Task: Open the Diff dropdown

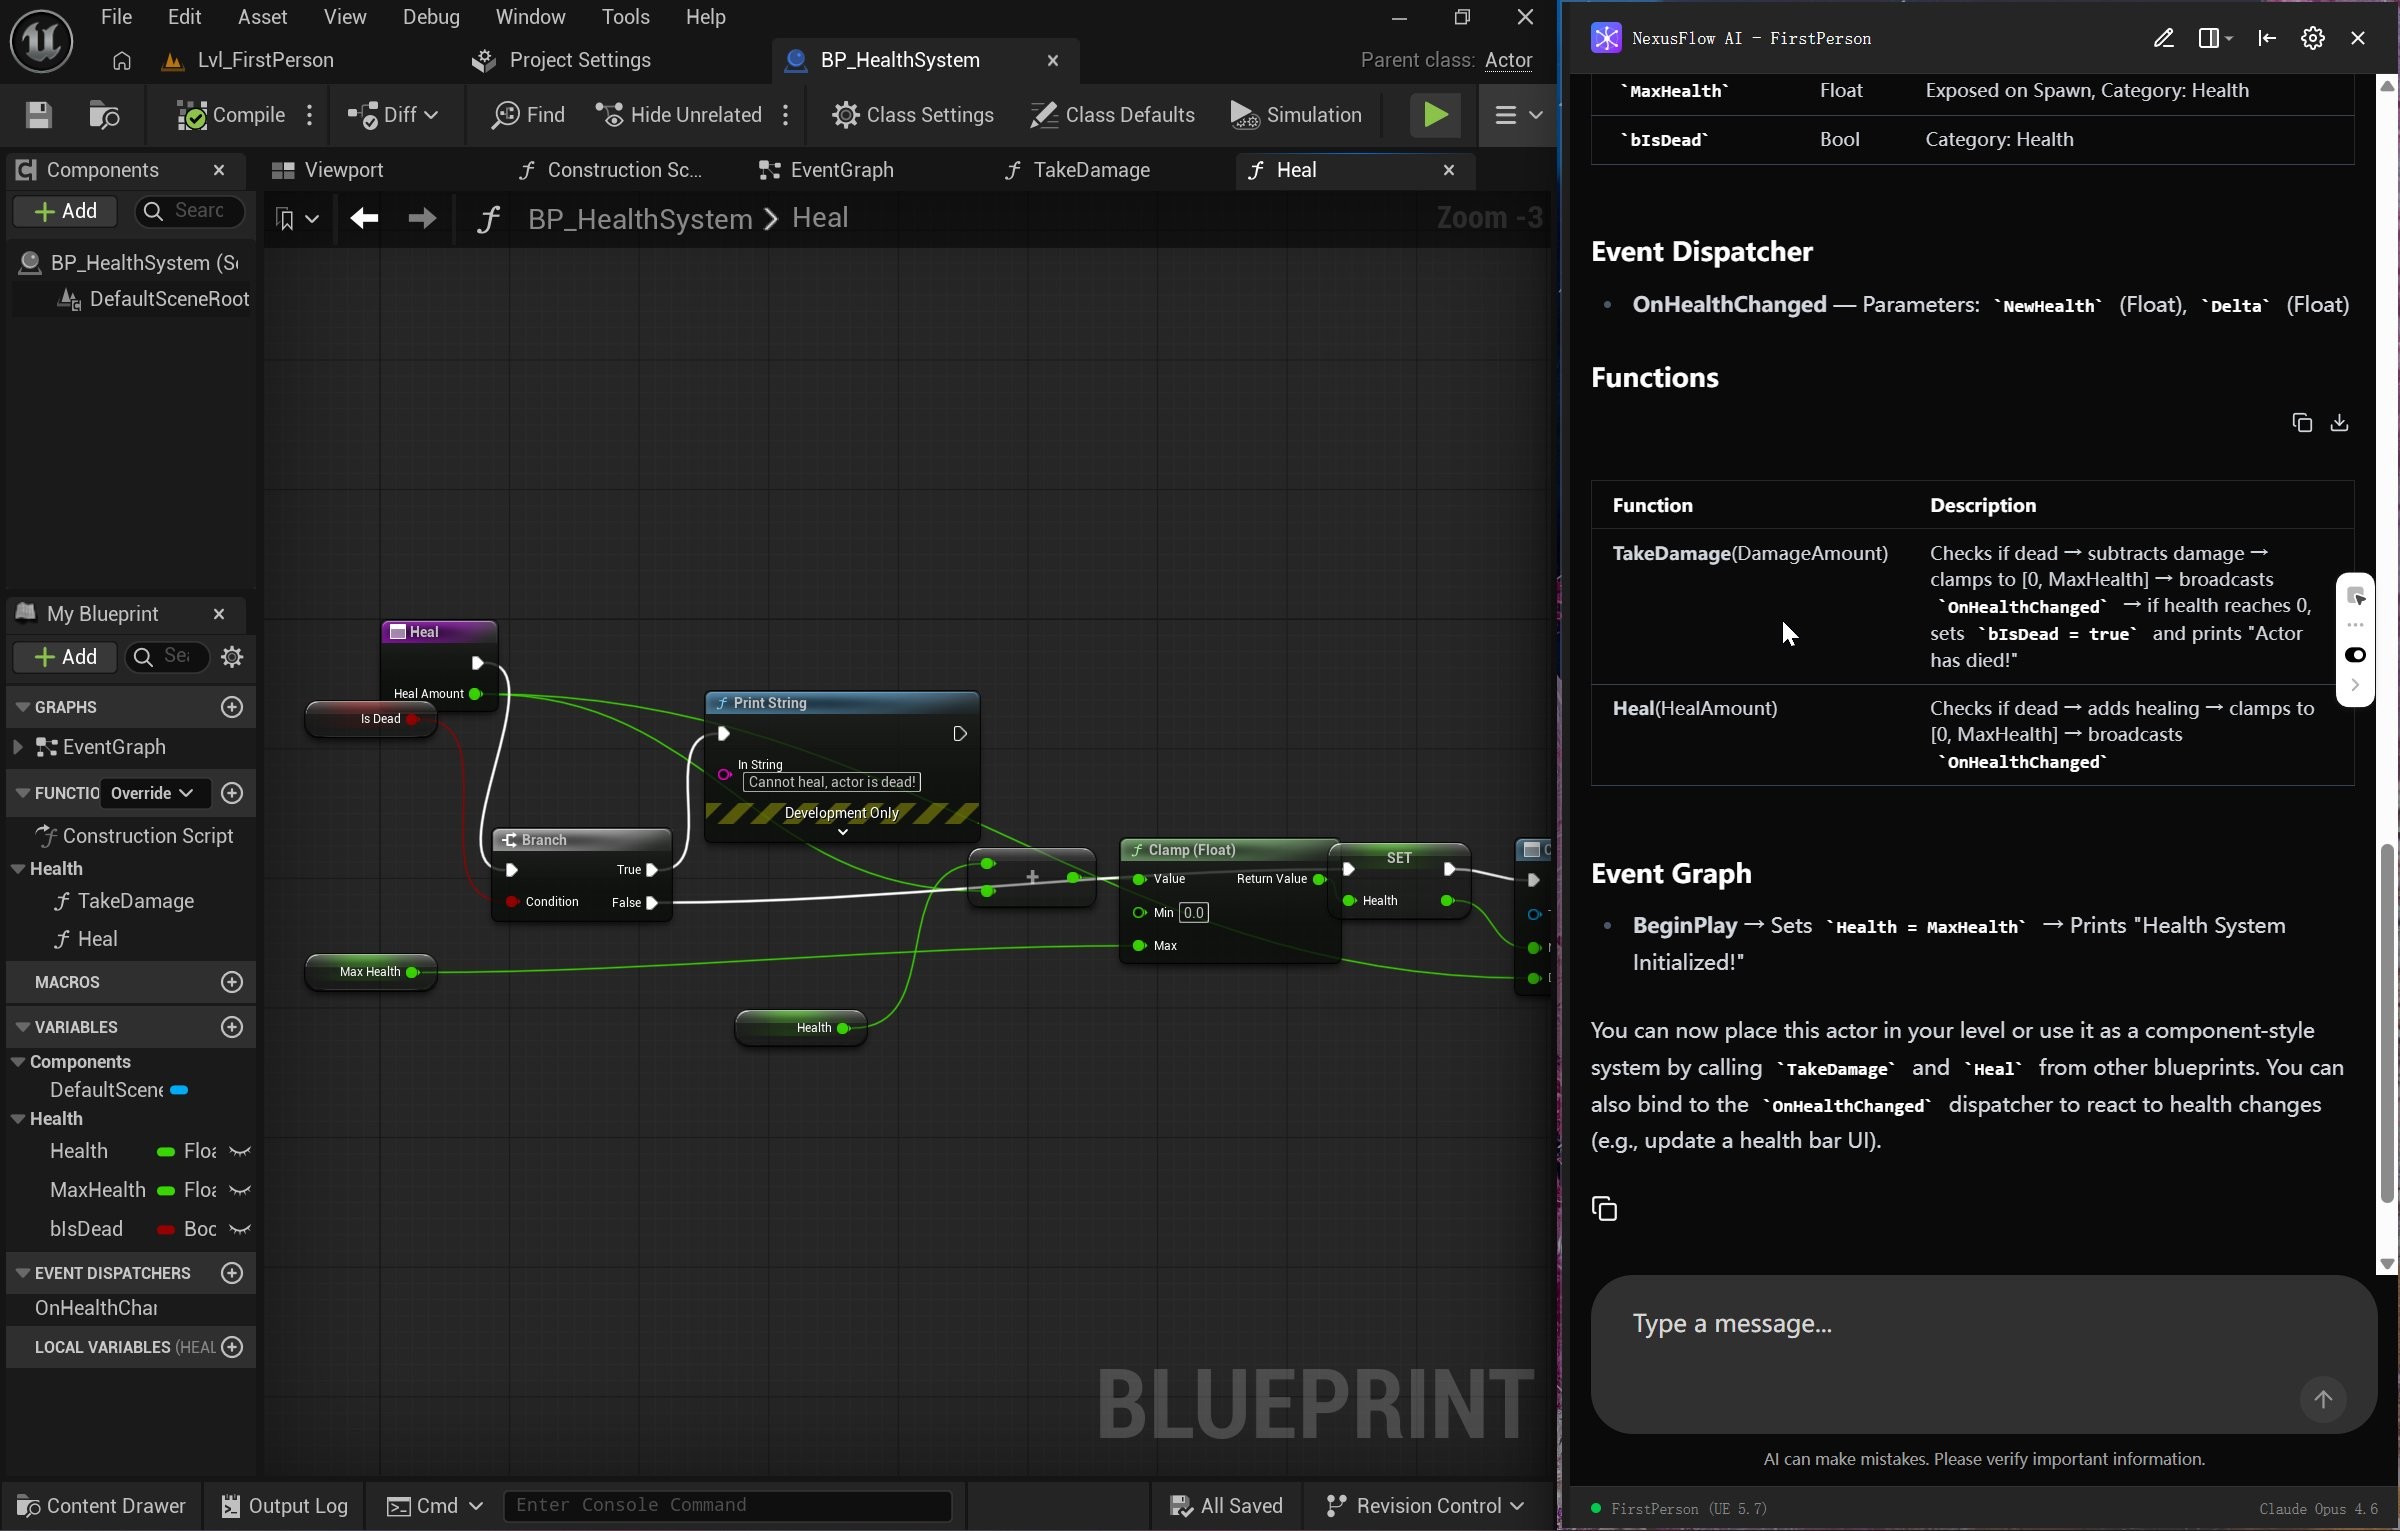Action: click(x=392, y=114)
